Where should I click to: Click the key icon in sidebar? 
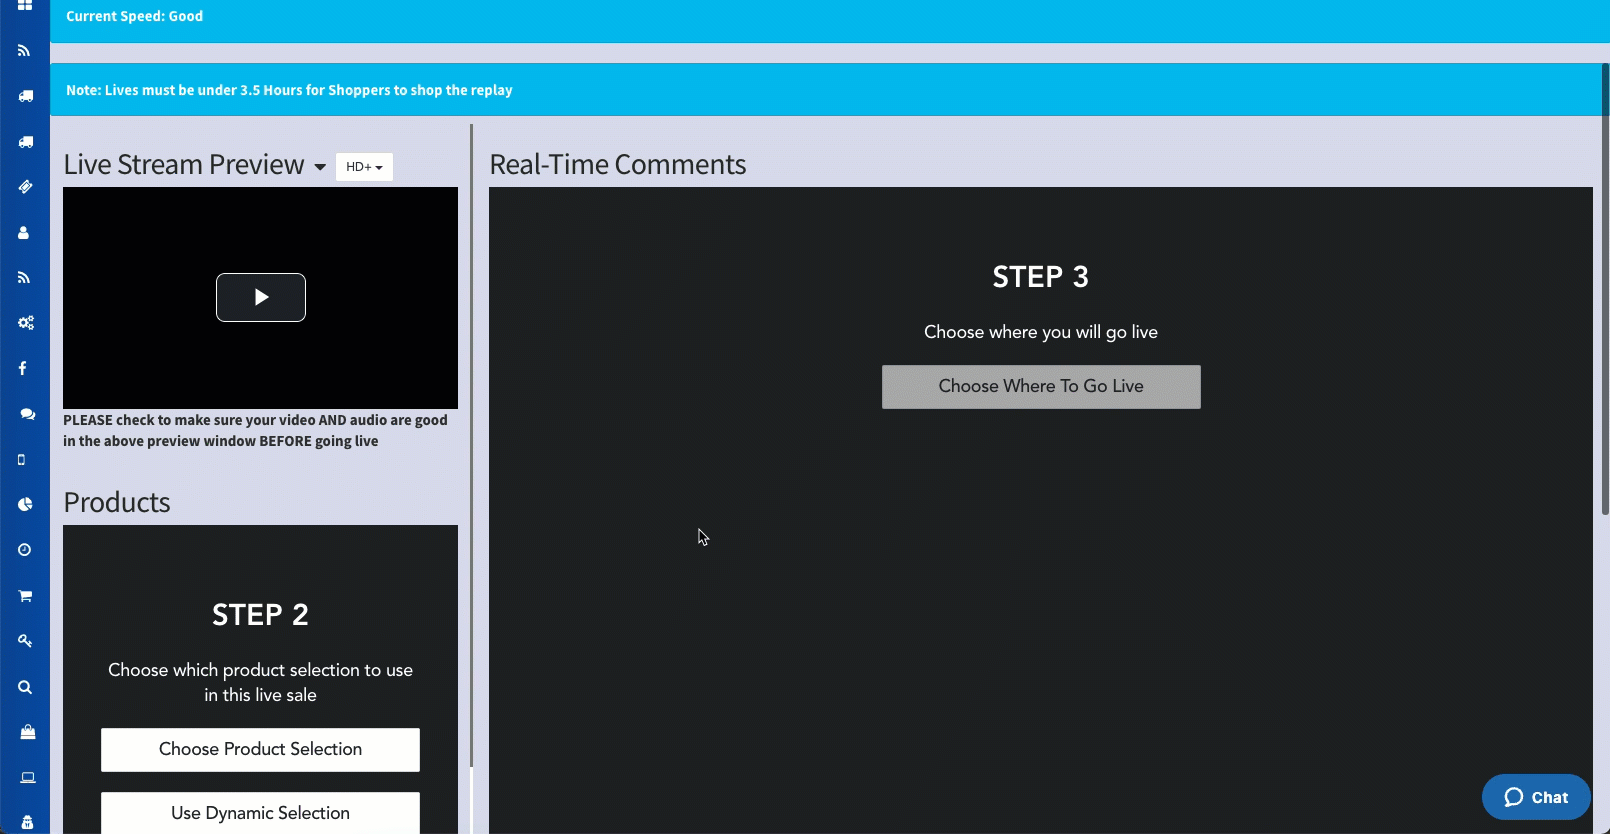tap(25, 641)
